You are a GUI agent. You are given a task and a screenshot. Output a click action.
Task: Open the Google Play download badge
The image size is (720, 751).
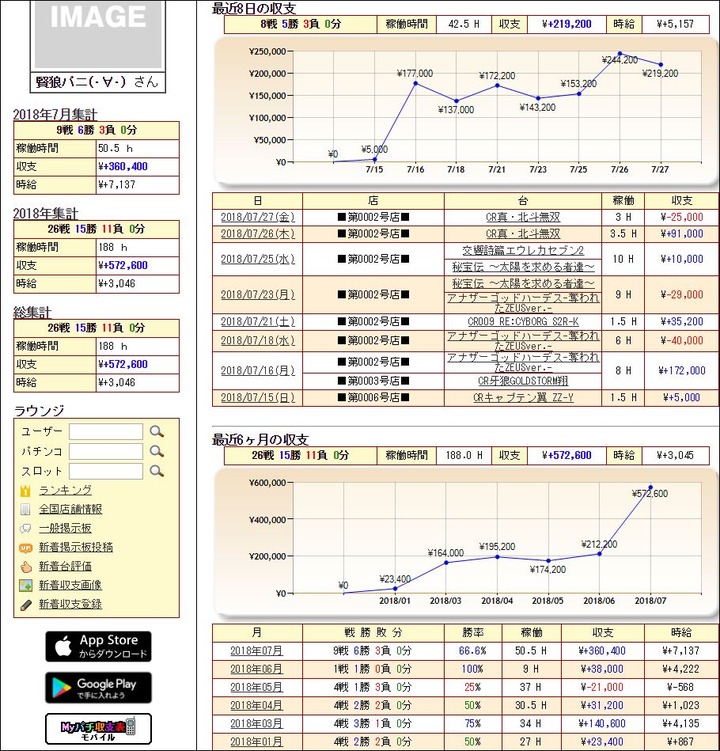98,688
